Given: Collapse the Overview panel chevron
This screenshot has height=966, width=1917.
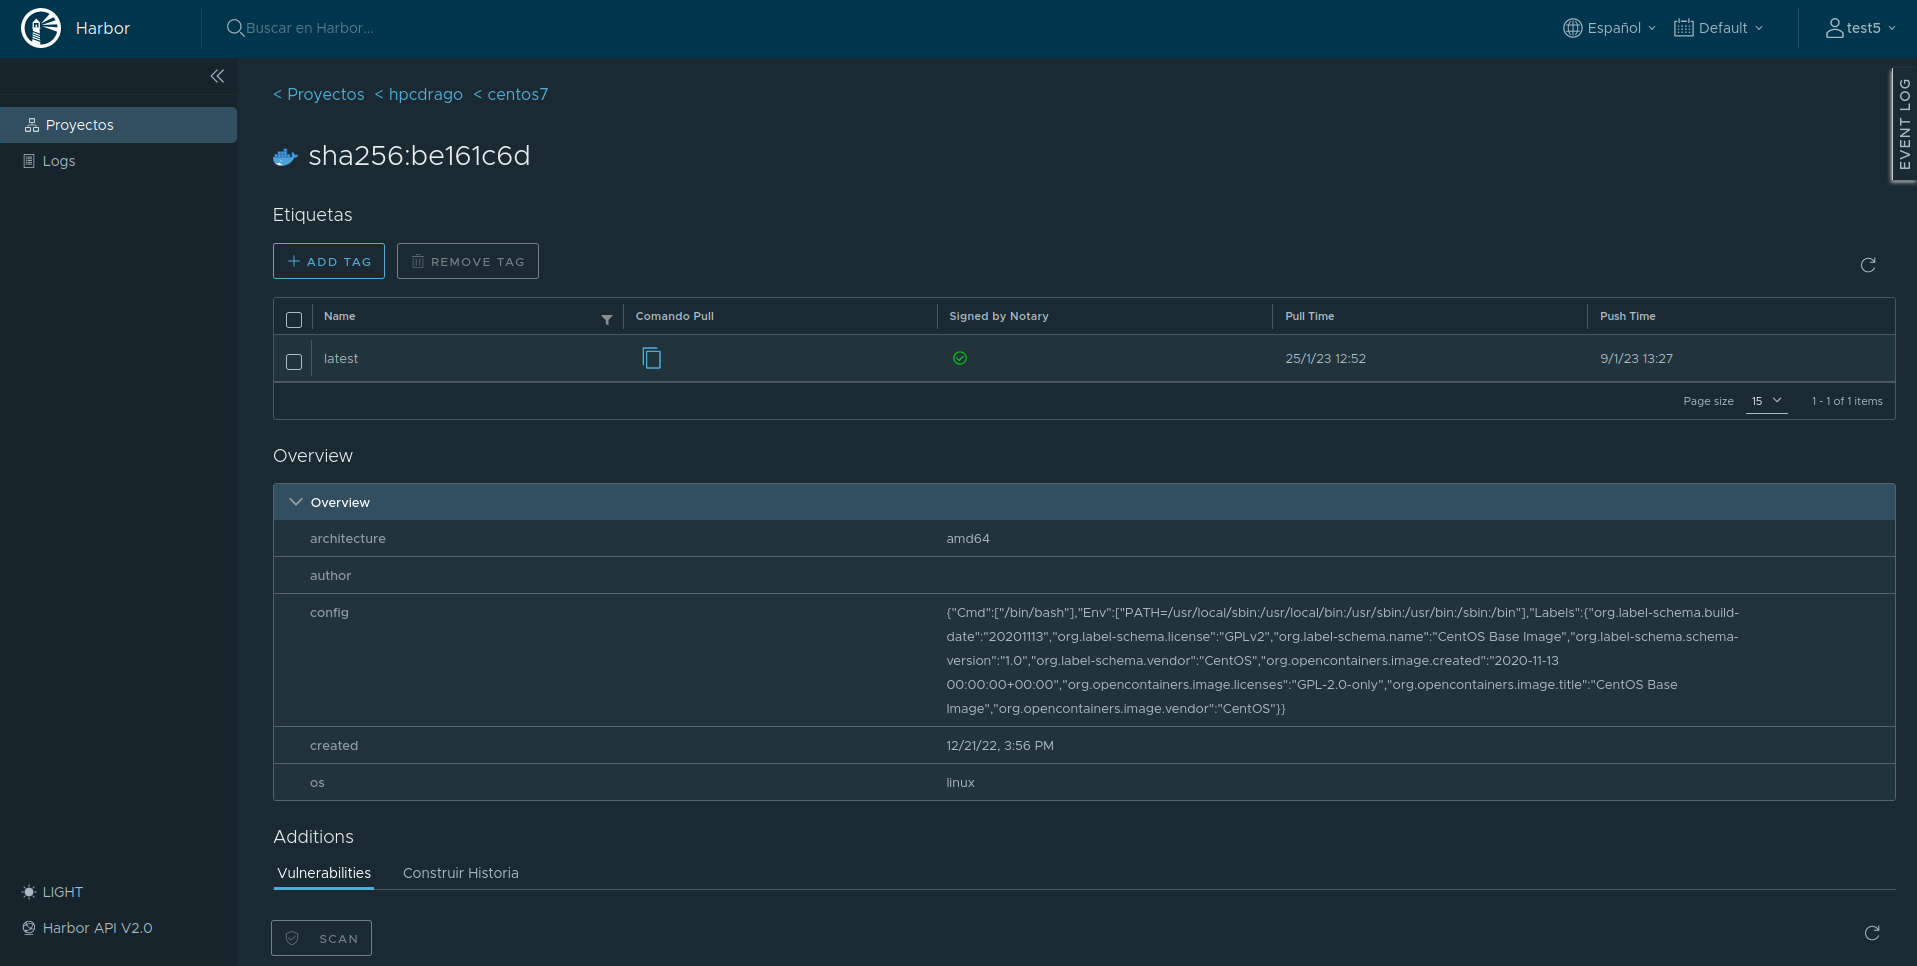Looking at the screenshot, I should click(x=296, y=502).
